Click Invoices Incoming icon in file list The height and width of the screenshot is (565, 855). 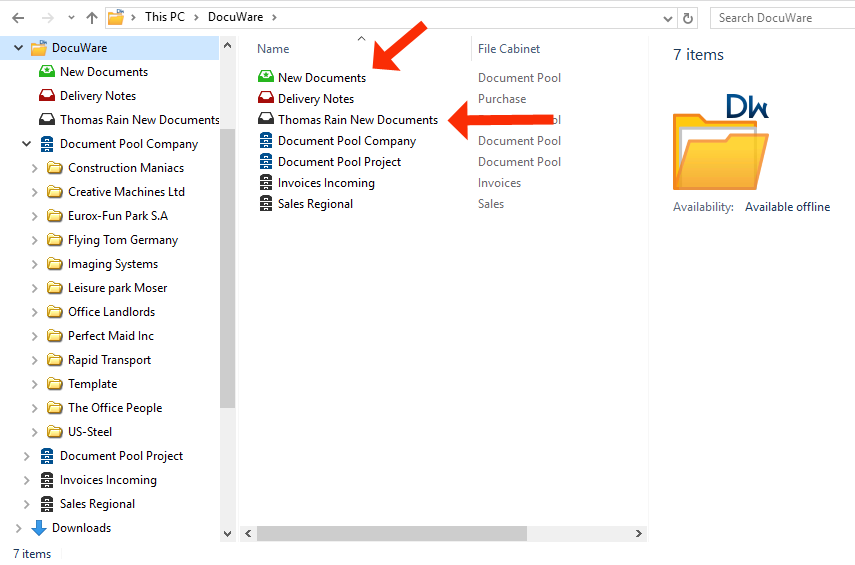(266, 182)
